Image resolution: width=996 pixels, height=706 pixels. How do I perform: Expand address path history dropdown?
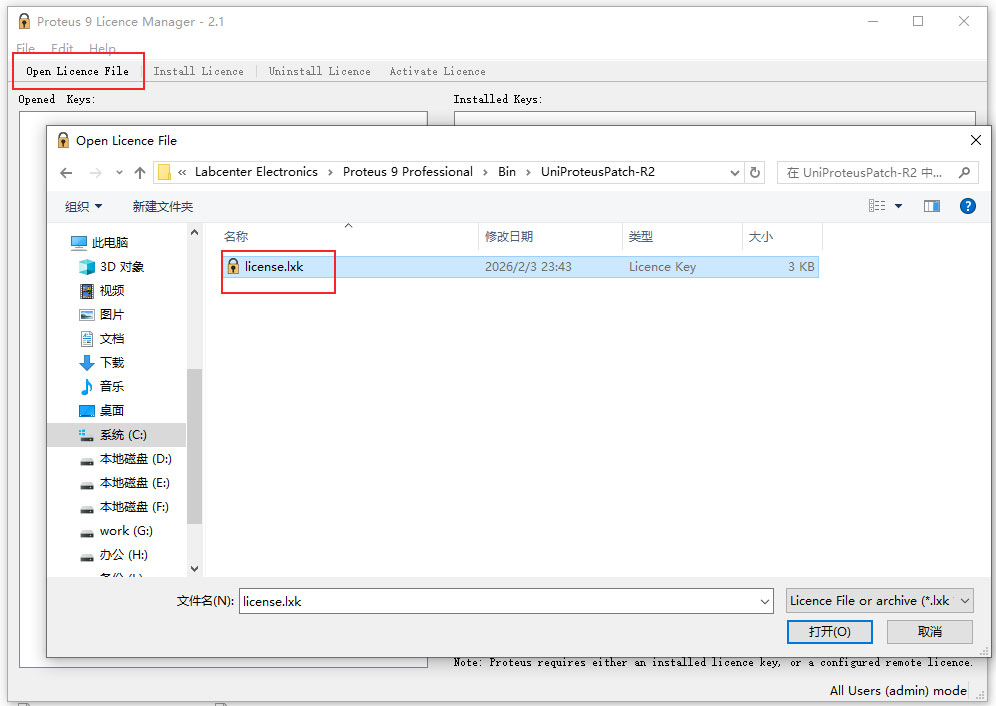pos(734,172)
